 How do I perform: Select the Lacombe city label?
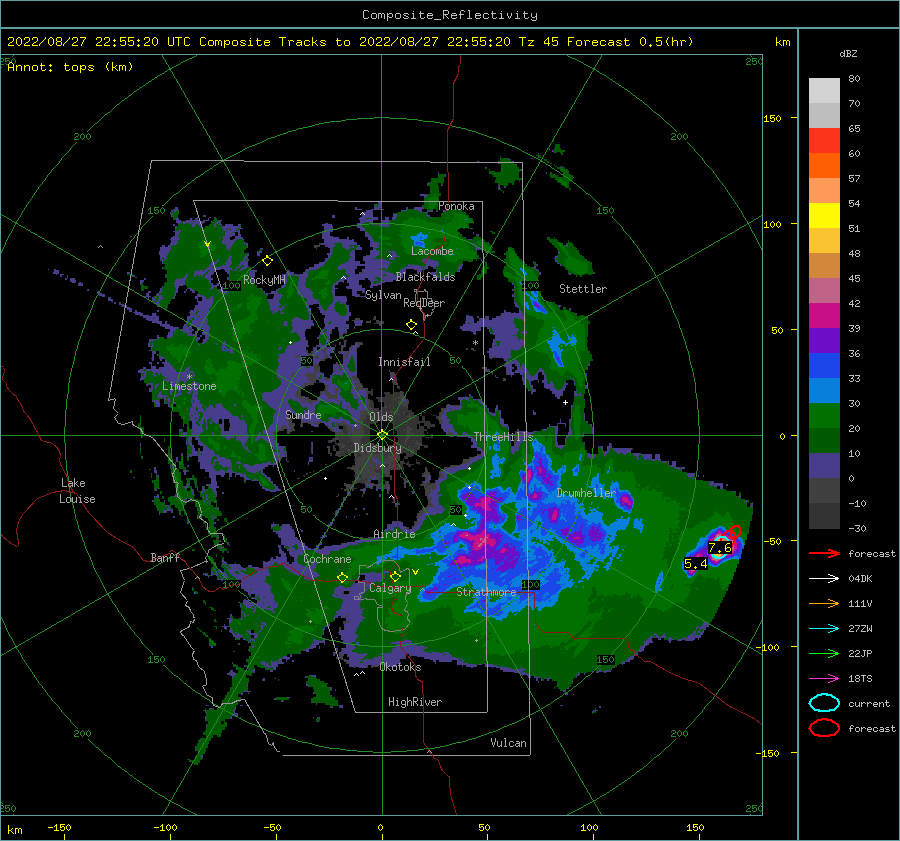tap(432, 251)
